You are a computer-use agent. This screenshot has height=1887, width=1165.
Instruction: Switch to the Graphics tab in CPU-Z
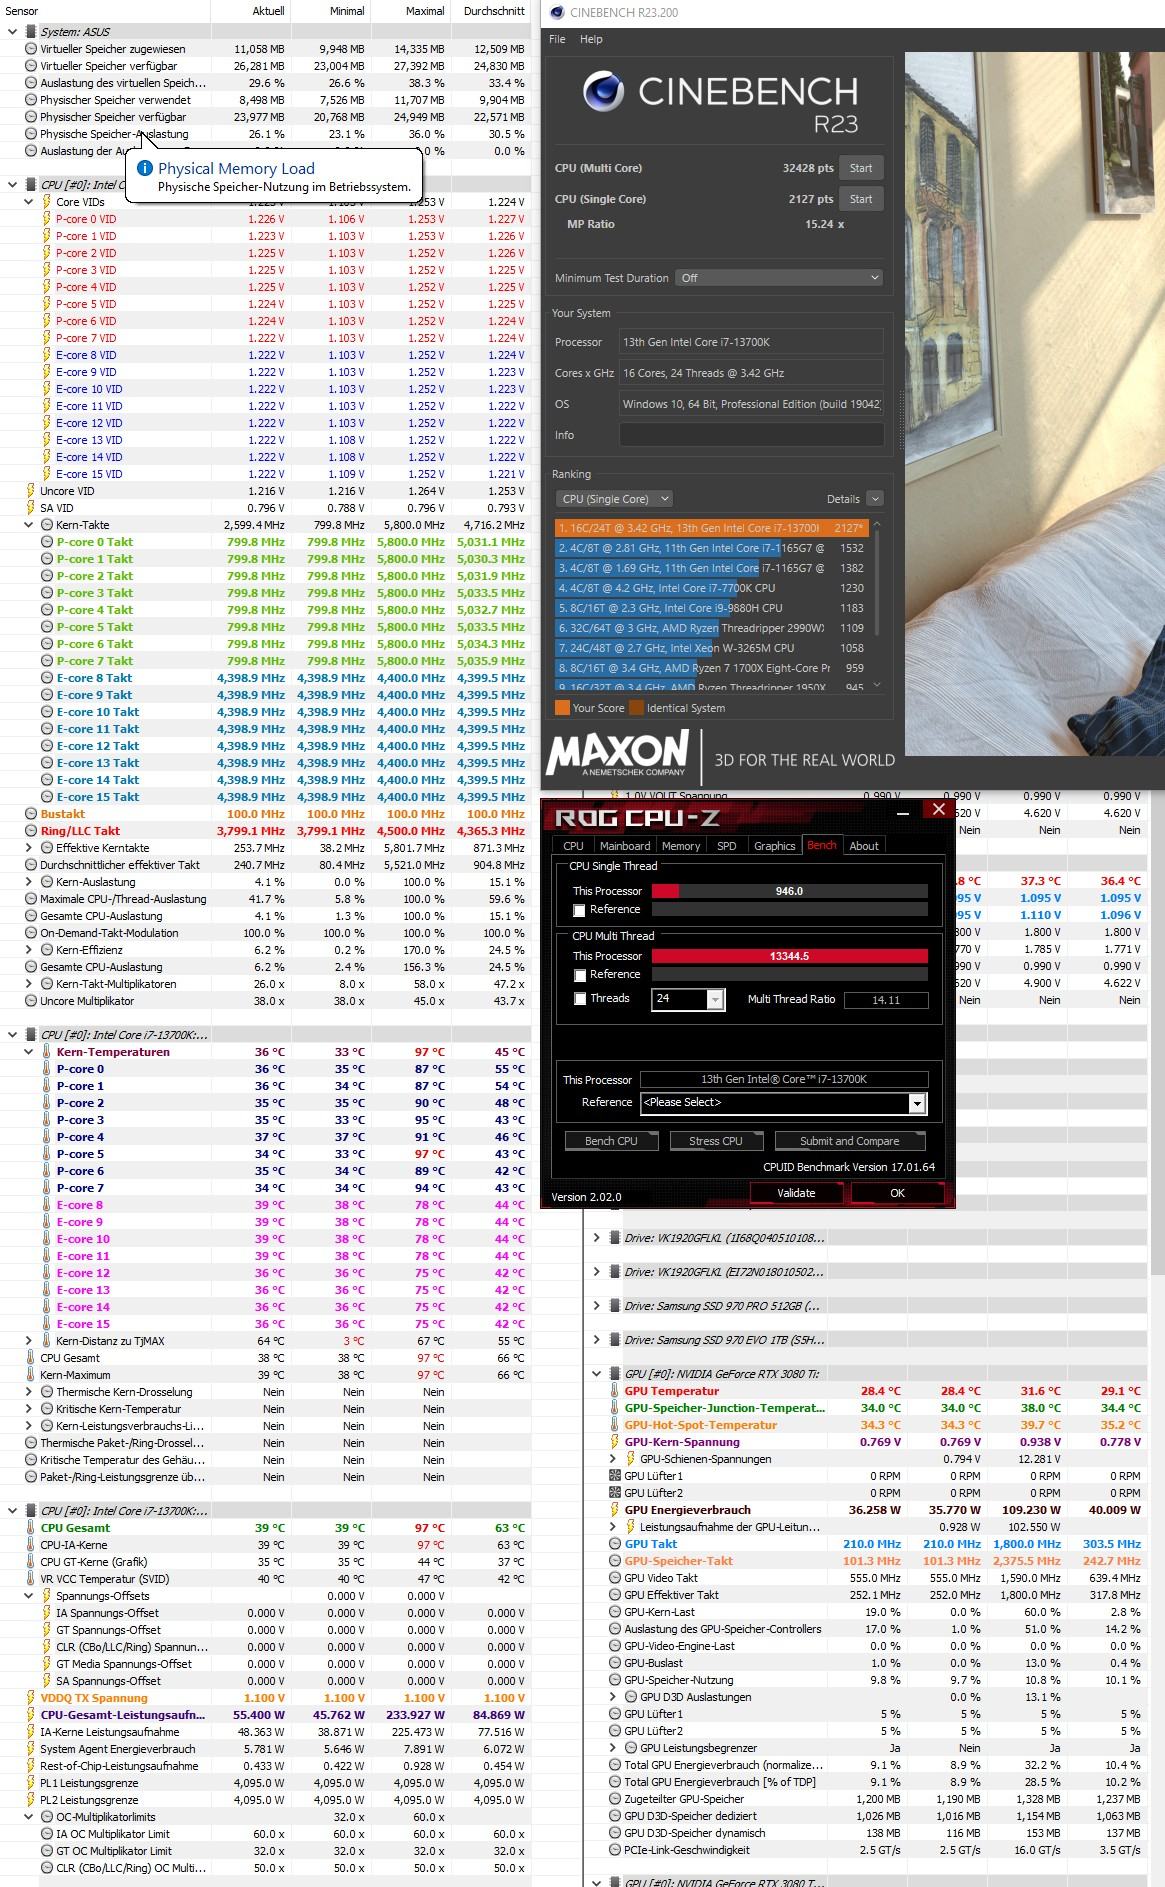(x=774, y=846)
